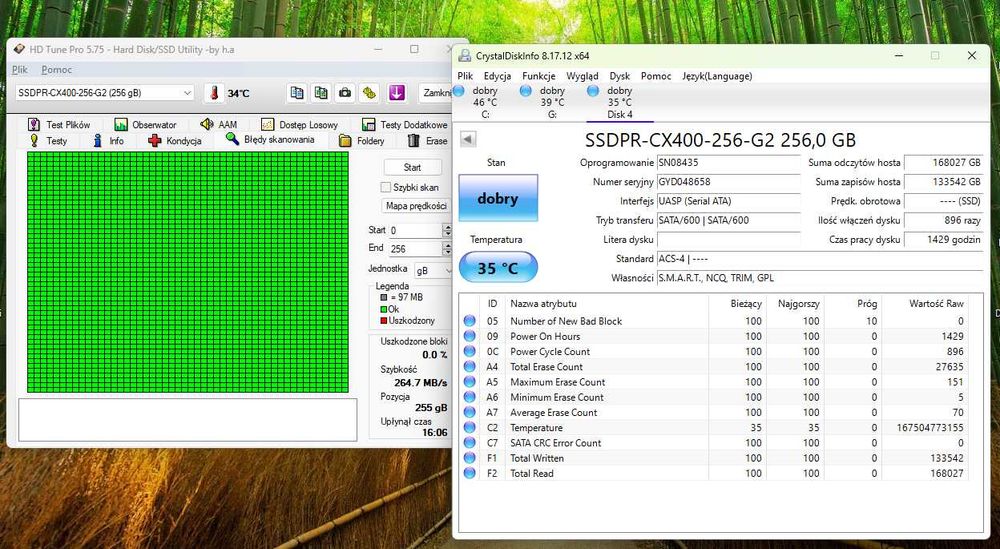
Task: Click status orb for Number of New Bad Block
Action: tap(470, 321)
